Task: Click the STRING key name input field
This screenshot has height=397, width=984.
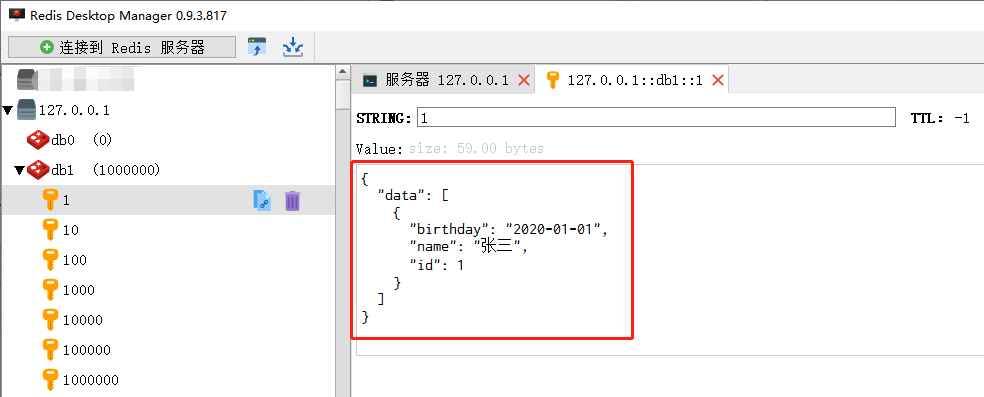Action: 656,117
